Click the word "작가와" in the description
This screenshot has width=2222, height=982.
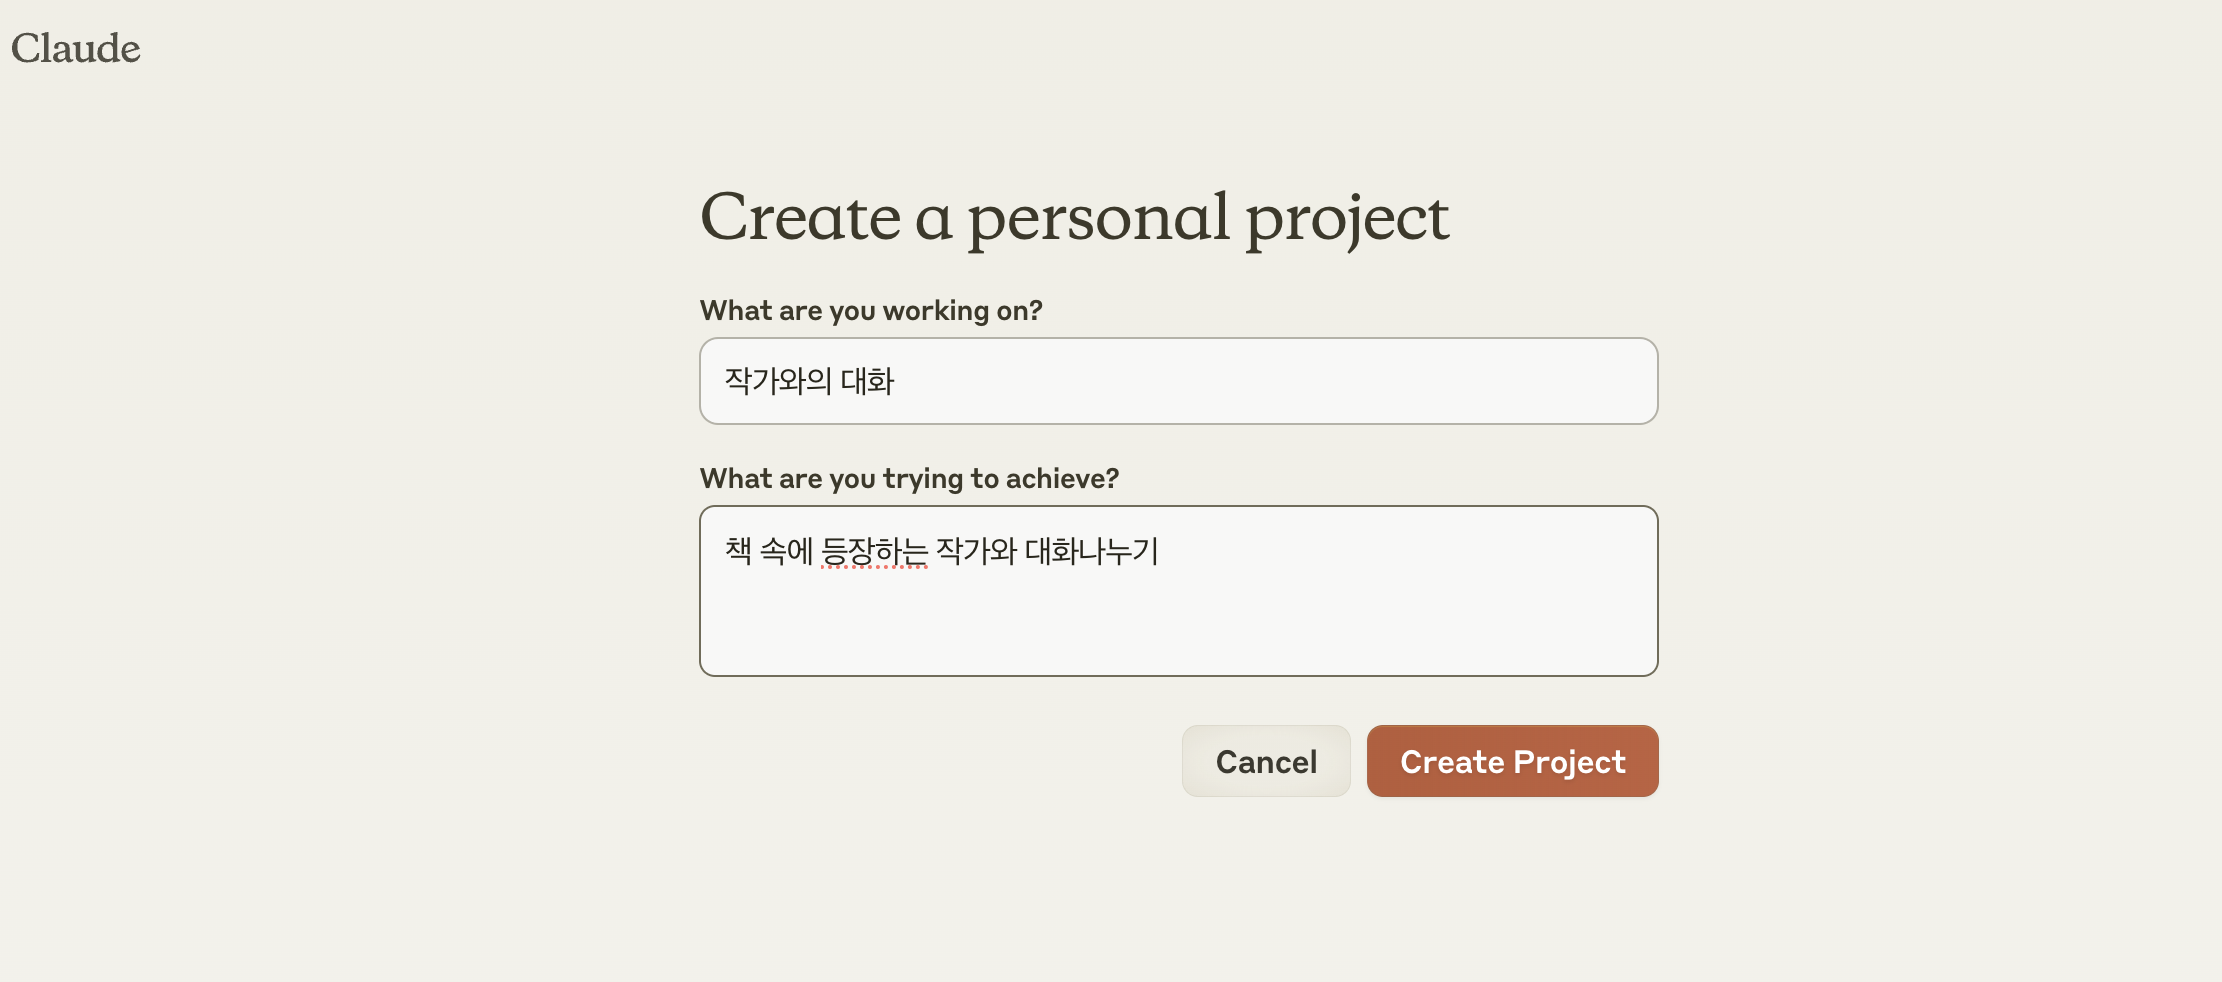pos(976,551)
